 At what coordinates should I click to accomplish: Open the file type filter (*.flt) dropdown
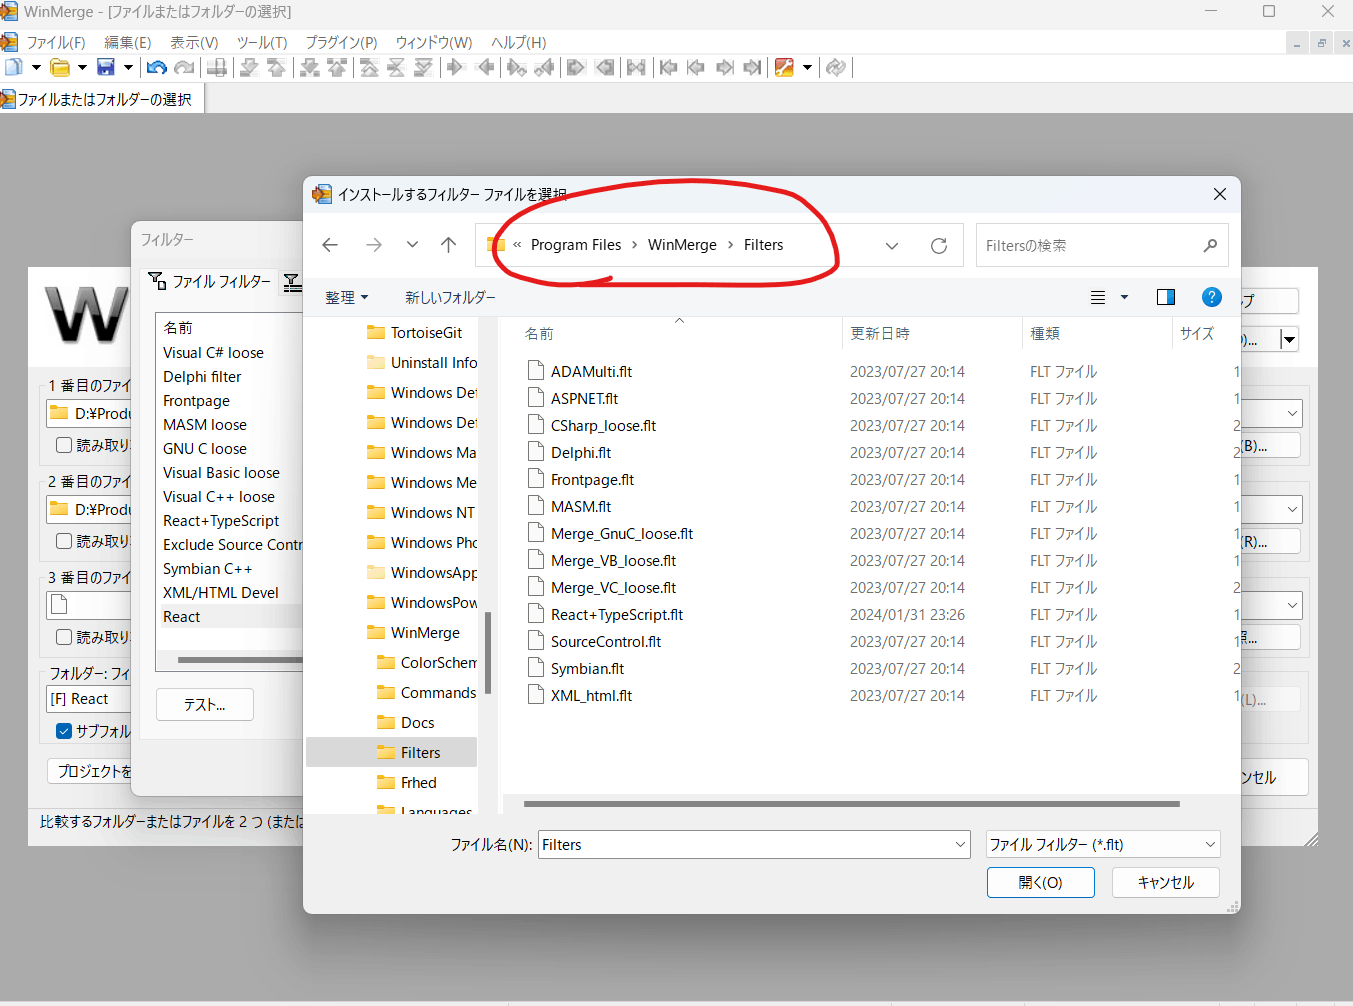click(1210, 845)
